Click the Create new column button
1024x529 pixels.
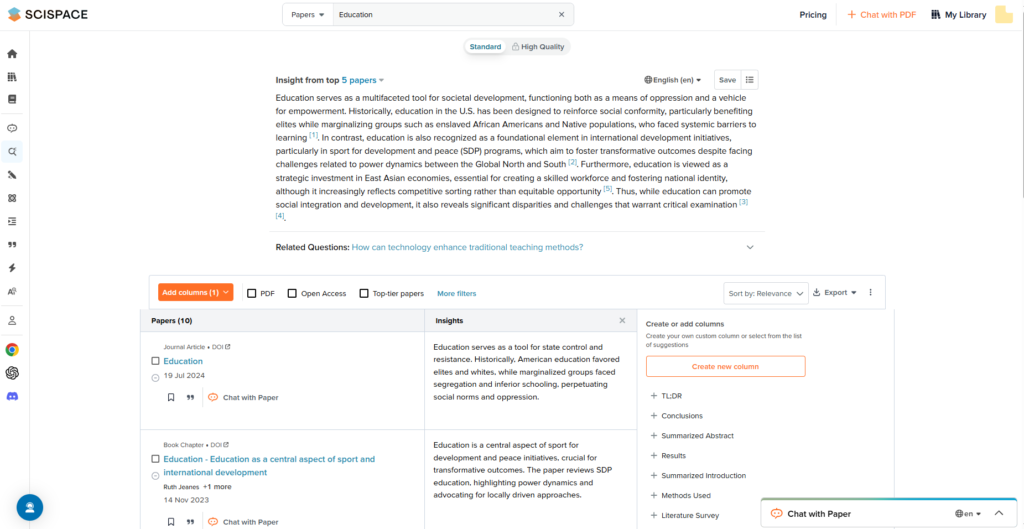pyautogui.click(x=725, y=366)
